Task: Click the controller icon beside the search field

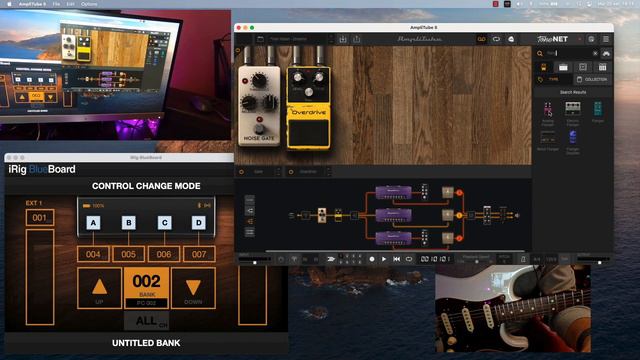Action: tap(606, 53)
